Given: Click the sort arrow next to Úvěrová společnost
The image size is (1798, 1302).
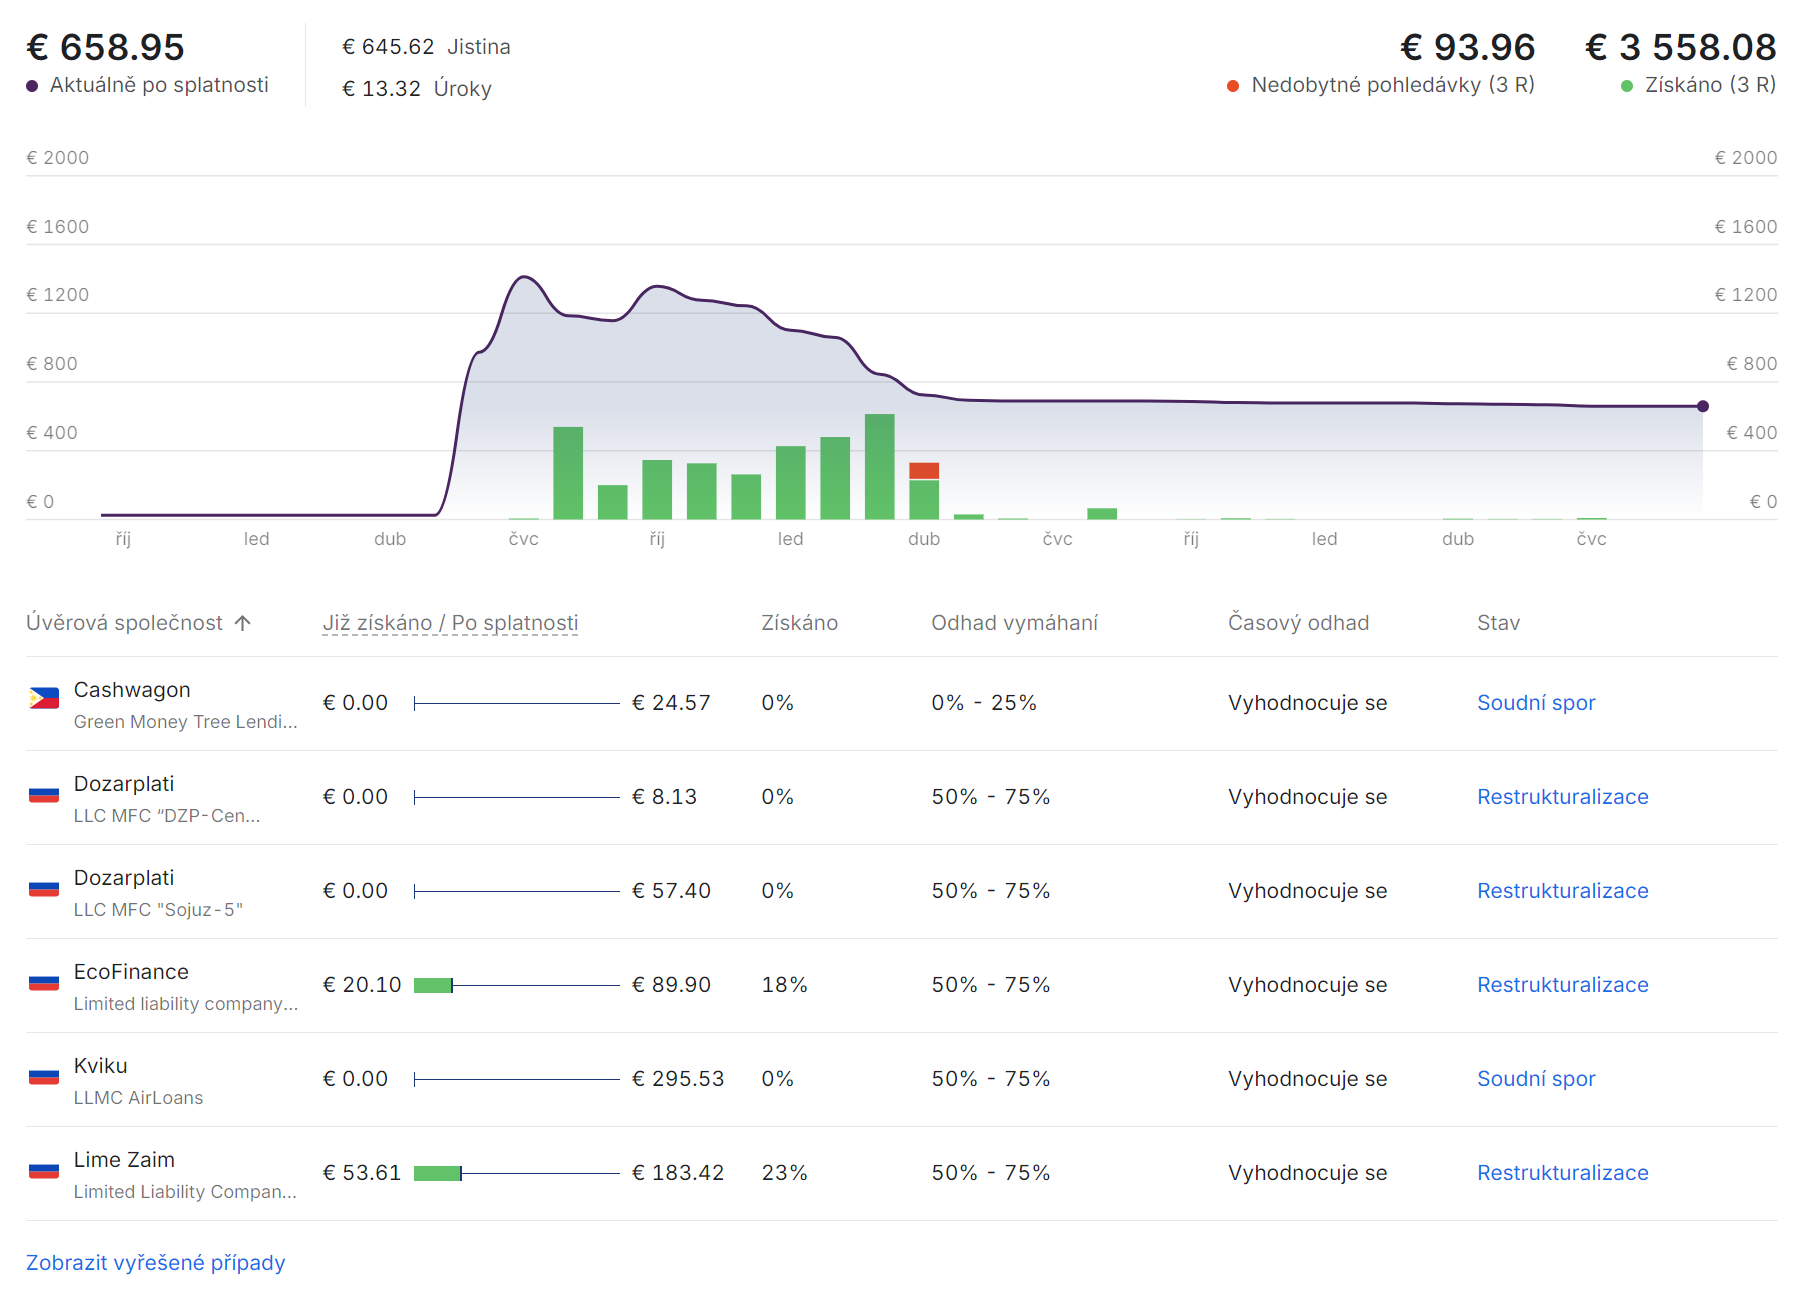Looking at the screenshot, I should pyautogui.click(x=242, y=623).
